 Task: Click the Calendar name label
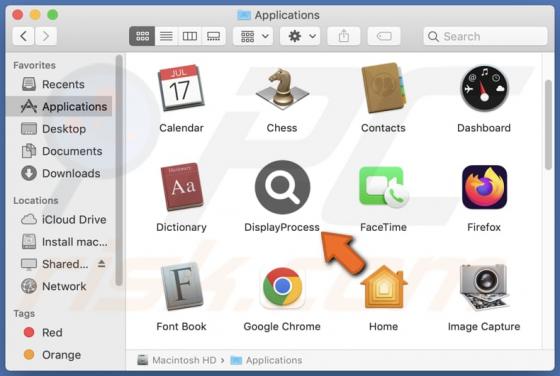coord(181,128)
